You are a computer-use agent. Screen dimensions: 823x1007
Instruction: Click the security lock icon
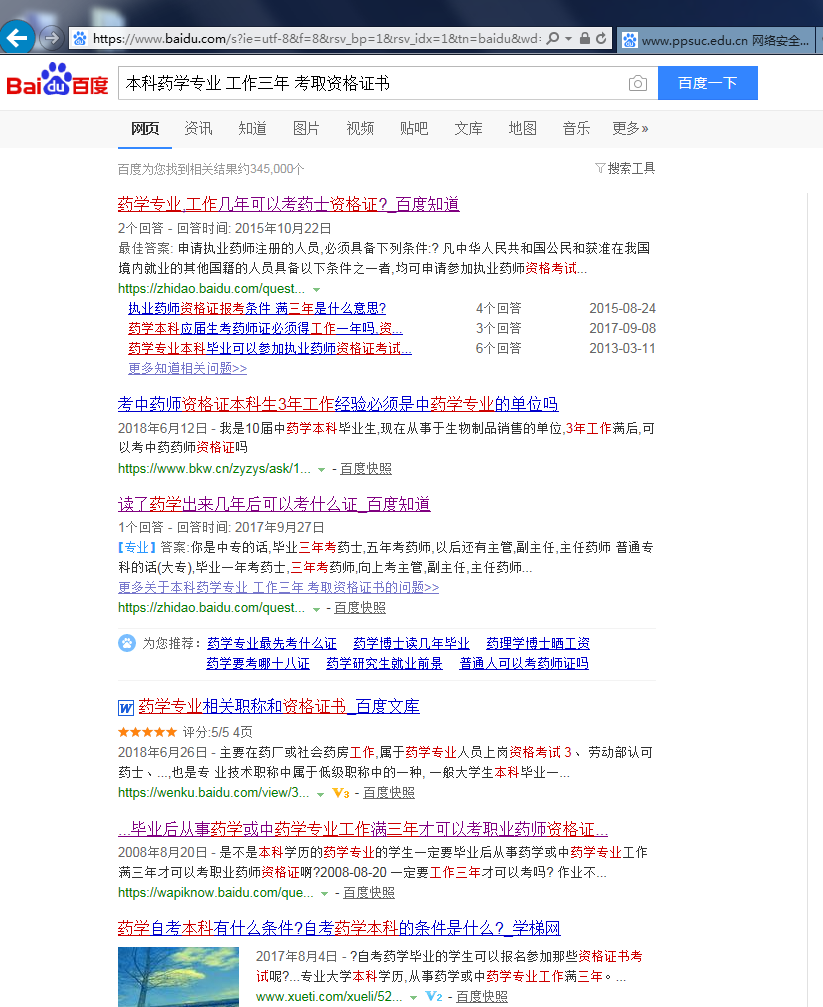click(x=585, y=39)
